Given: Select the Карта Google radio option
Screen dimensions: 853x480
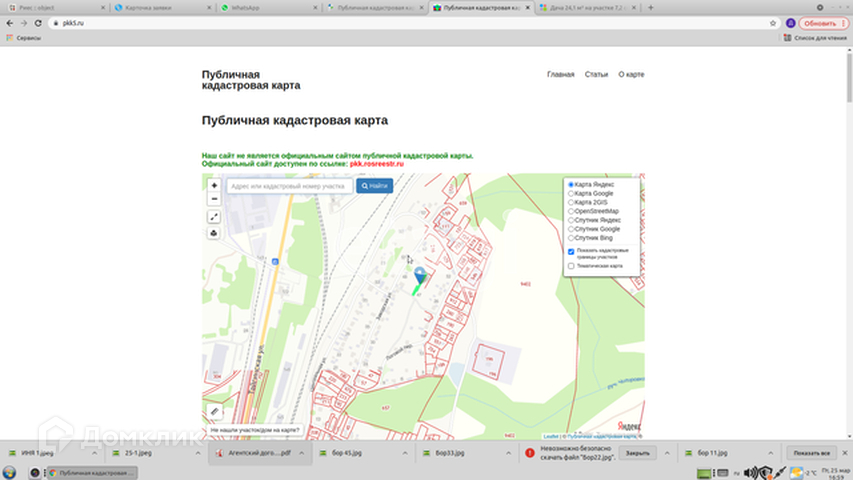Looking at the screenshot, I should click(x=571, y=194).
